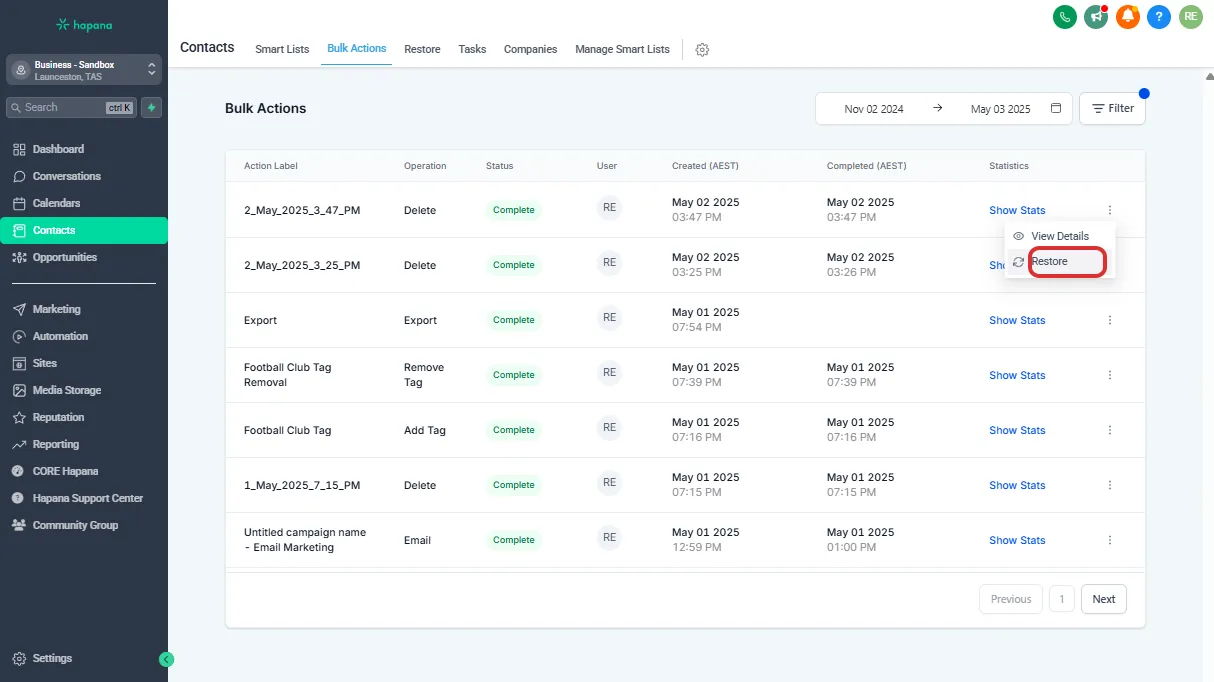Open the calendar icon in date range

[1056, 108]
